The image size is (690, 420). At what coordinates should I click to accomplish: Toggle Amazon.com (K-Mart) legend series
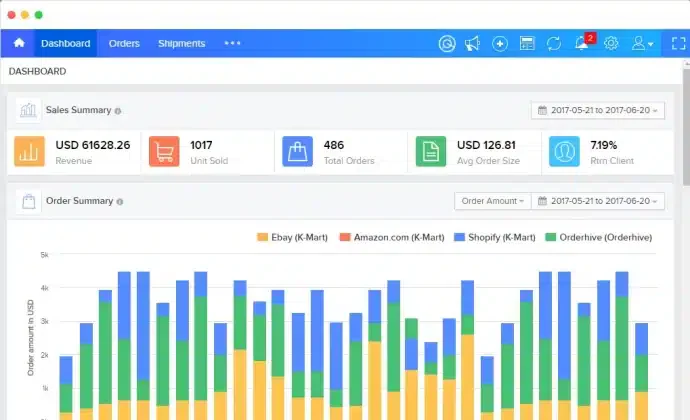coord(392,237)
